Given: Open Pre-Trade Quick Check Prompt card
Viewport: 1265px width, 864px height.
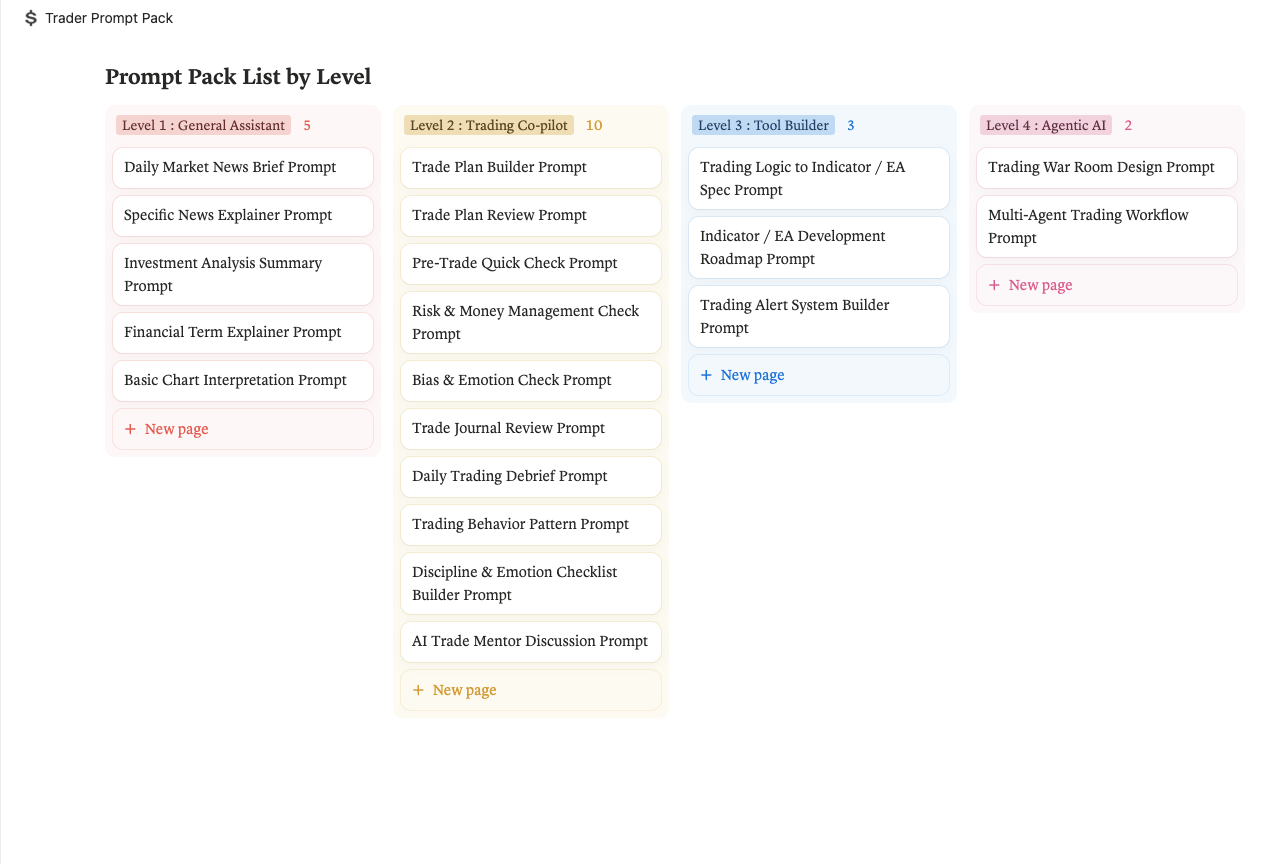Looking at the screenshot, I should tap(531, 263).
